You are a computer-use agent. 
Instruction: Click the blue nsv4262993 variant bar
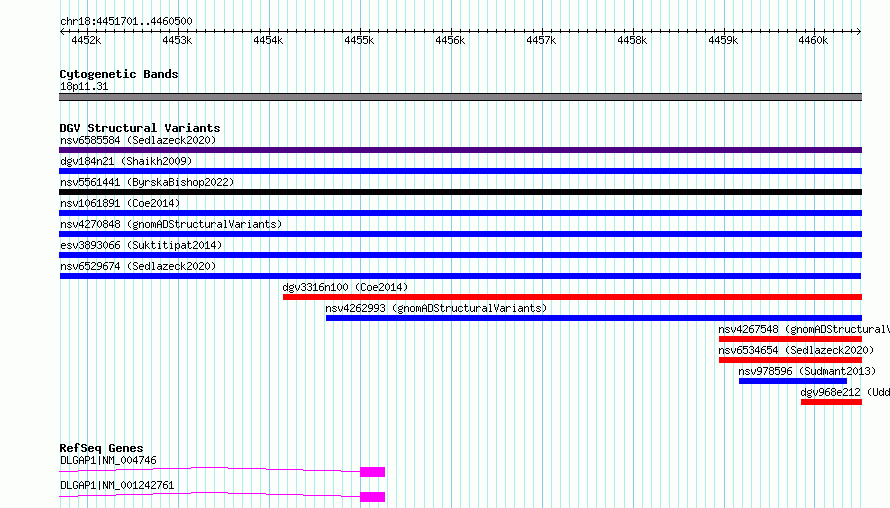pyautogui.click(x=594, y=318)
